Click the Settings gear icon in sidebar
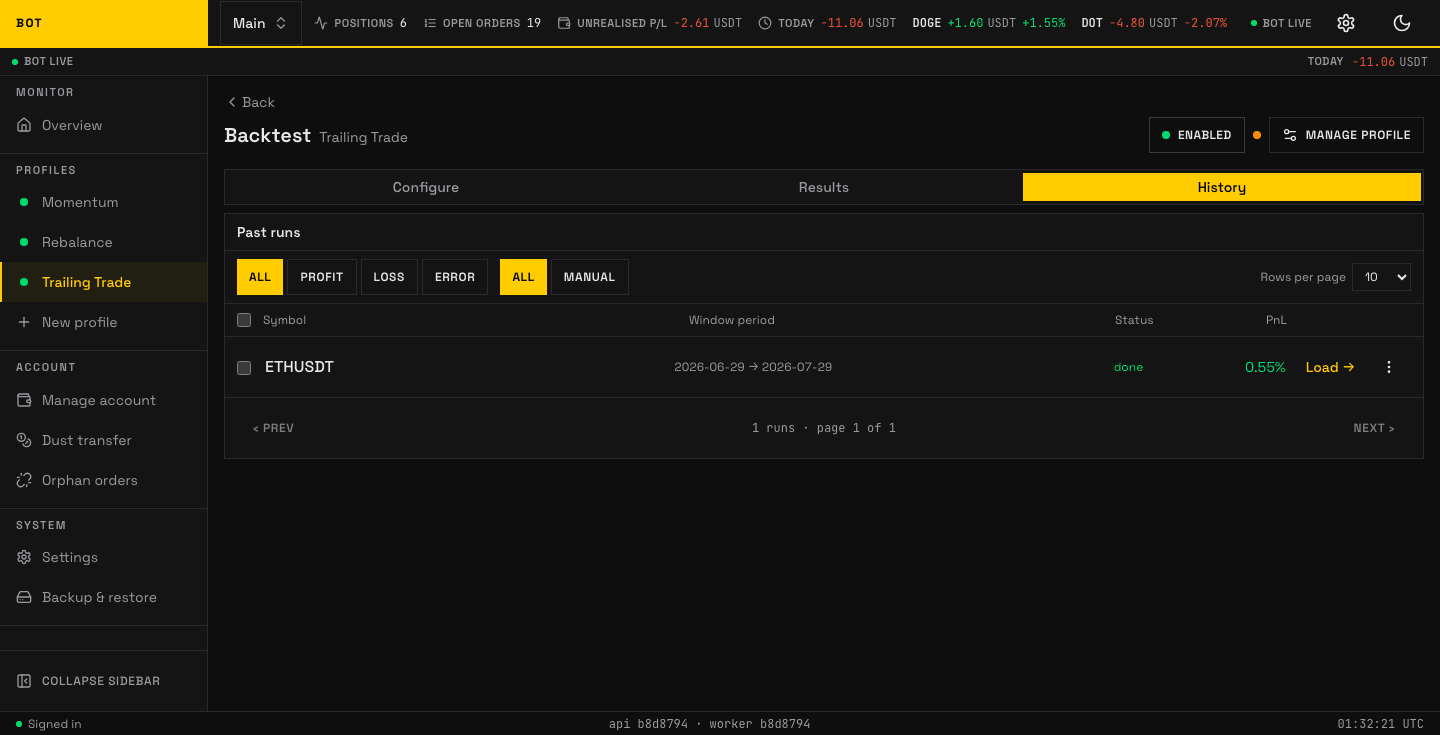The width and height of the screenshot is (1440, 735). tap(24, 557)
